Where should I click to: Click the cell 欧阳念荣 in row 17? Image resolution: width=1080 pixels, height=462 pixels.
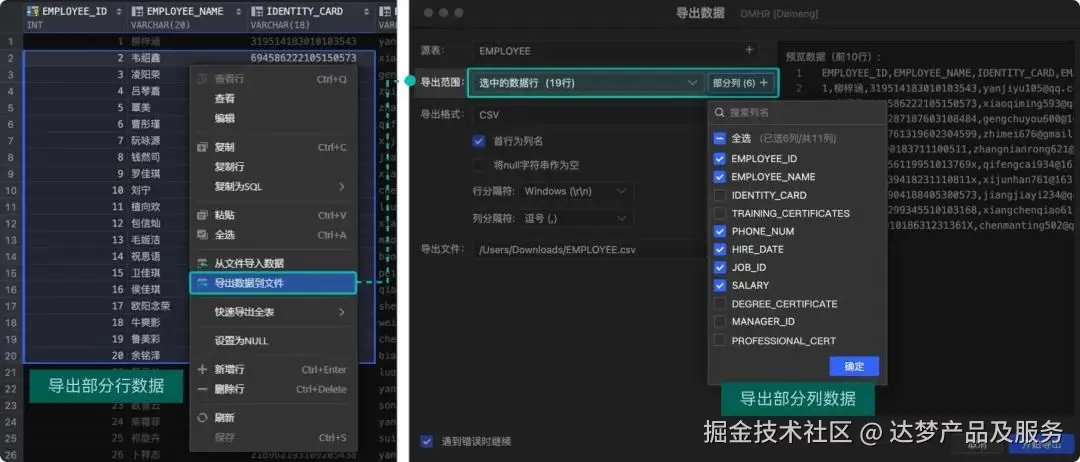(150, 306)
